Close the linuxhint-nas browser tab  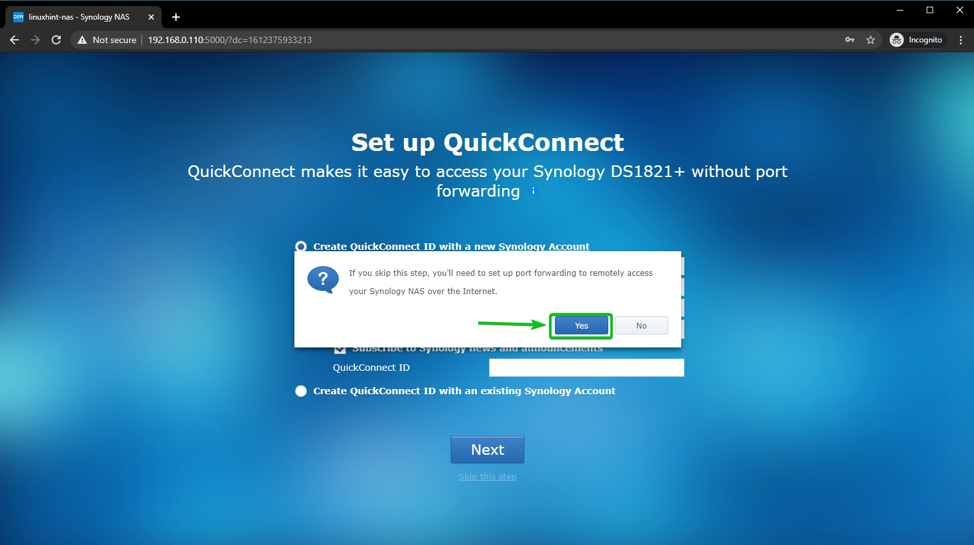click(x=151, y=17)
